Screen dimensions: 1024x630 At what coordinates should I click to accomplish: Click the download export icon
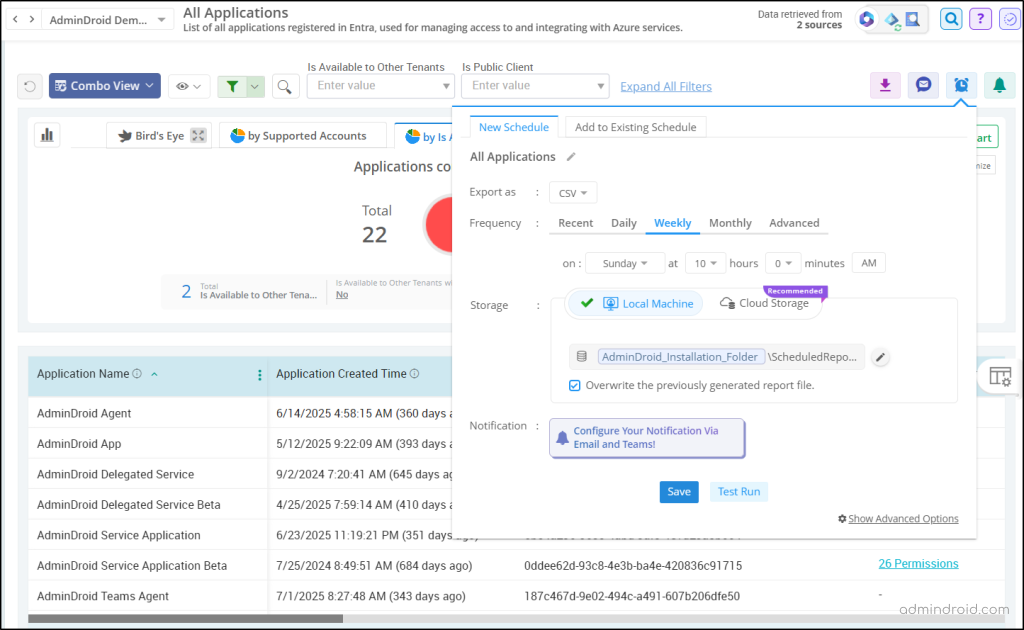tap(885, 85)
